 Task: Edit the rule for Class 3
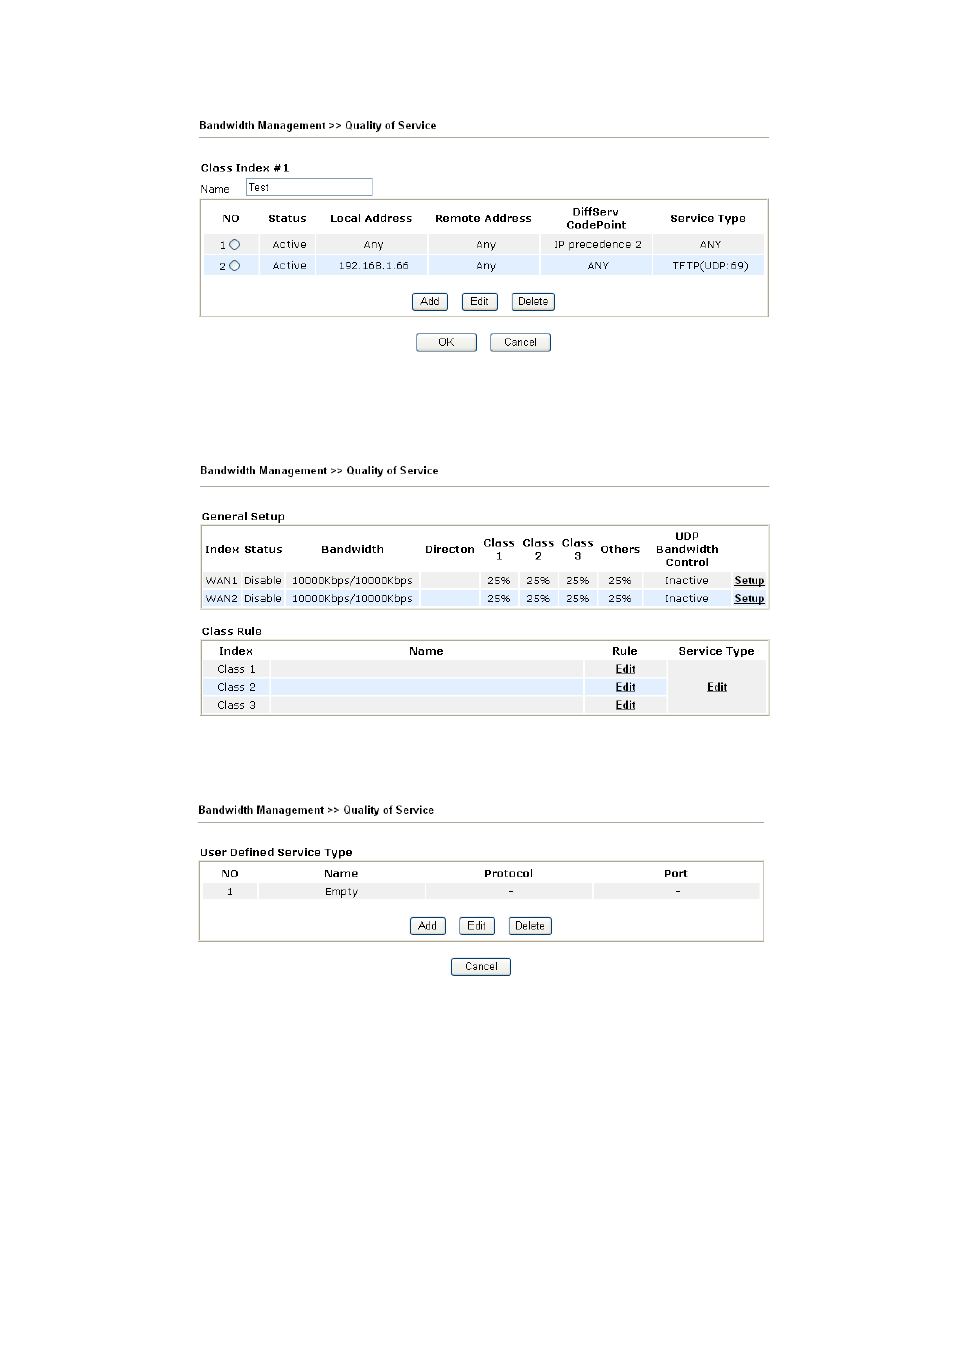[625, 705]
